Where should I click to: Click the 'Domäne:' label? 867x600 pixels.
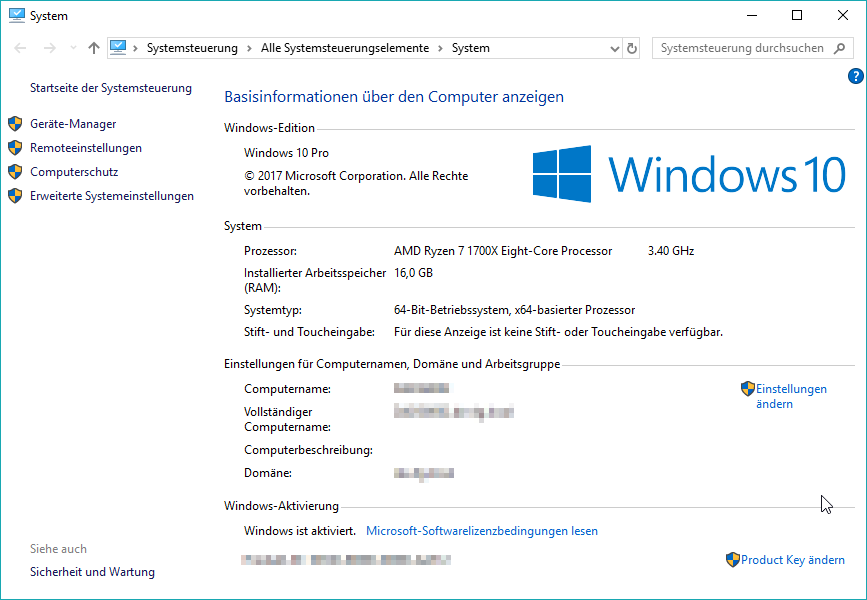pyautogui.click(x=268, y=473)
